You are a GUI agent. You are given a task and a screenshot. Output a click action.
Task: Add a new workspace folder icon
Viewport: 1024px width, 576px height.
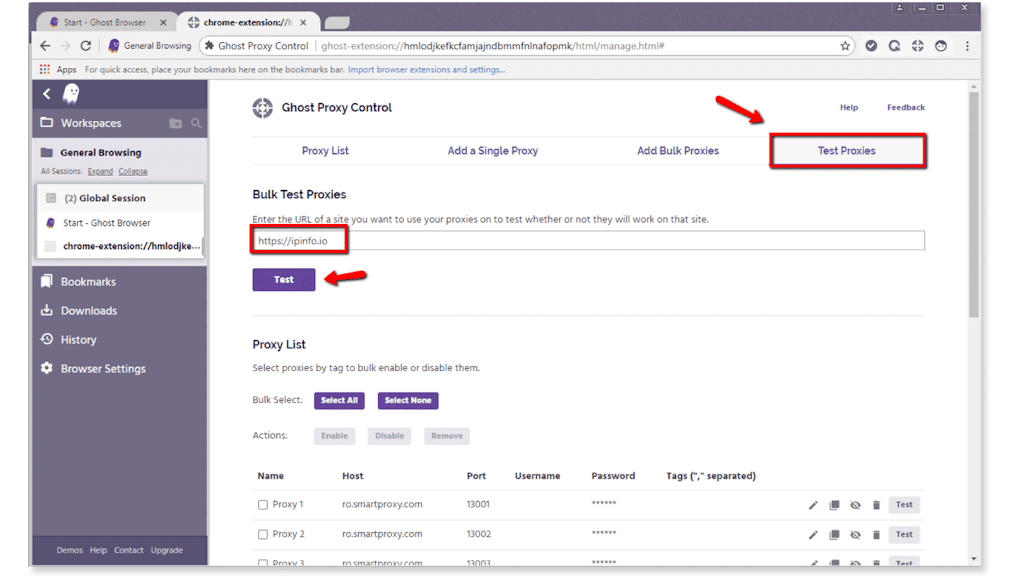click(x=176, y=123)
